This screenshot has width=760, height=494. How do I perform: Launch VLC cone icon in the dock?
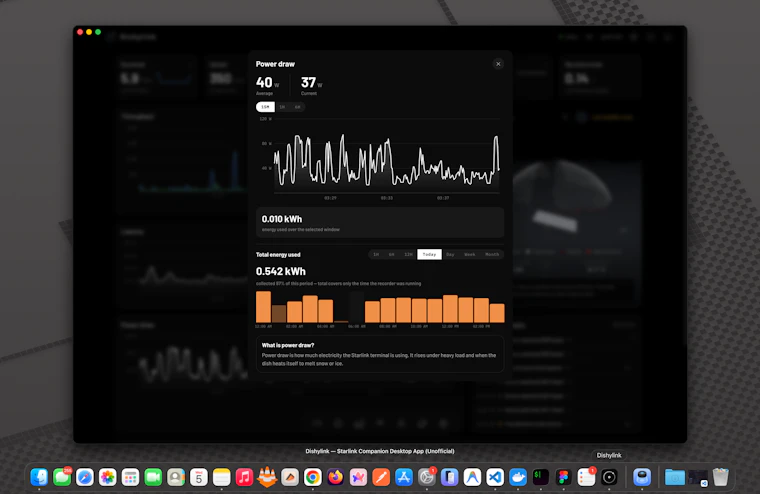267,478
